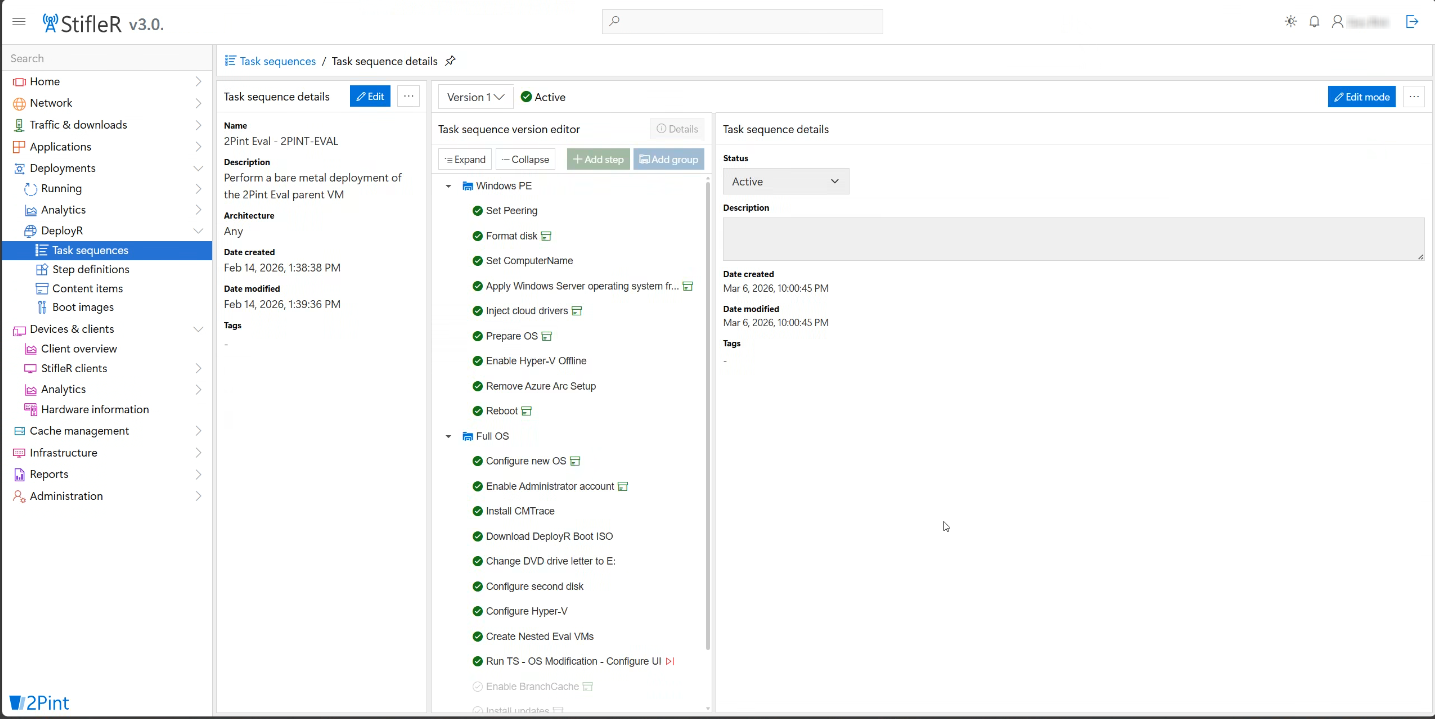Screen dimensions: 1435x719
Task: Toggle status check on Enable Hyper-V Offline
Action: pyautogui.click(x=477, y=361)
